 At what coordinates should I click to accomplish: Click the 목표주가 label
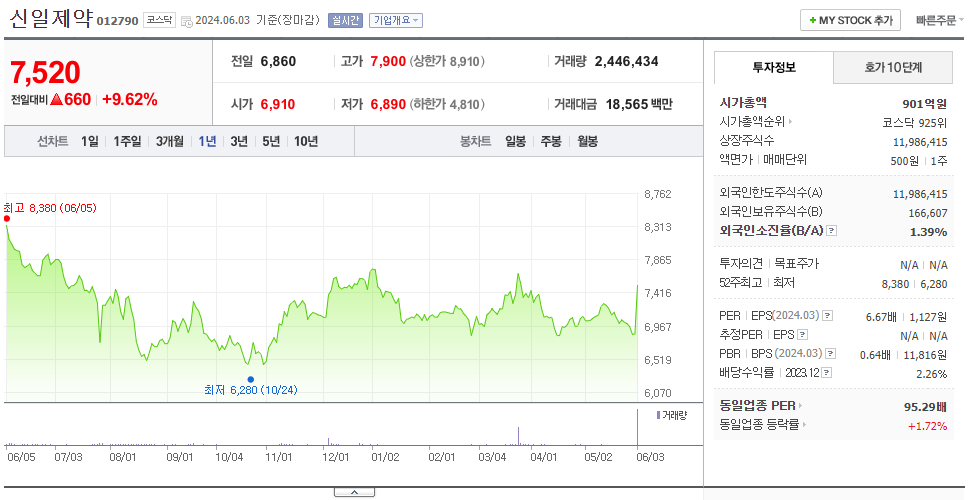click(796, 264)
